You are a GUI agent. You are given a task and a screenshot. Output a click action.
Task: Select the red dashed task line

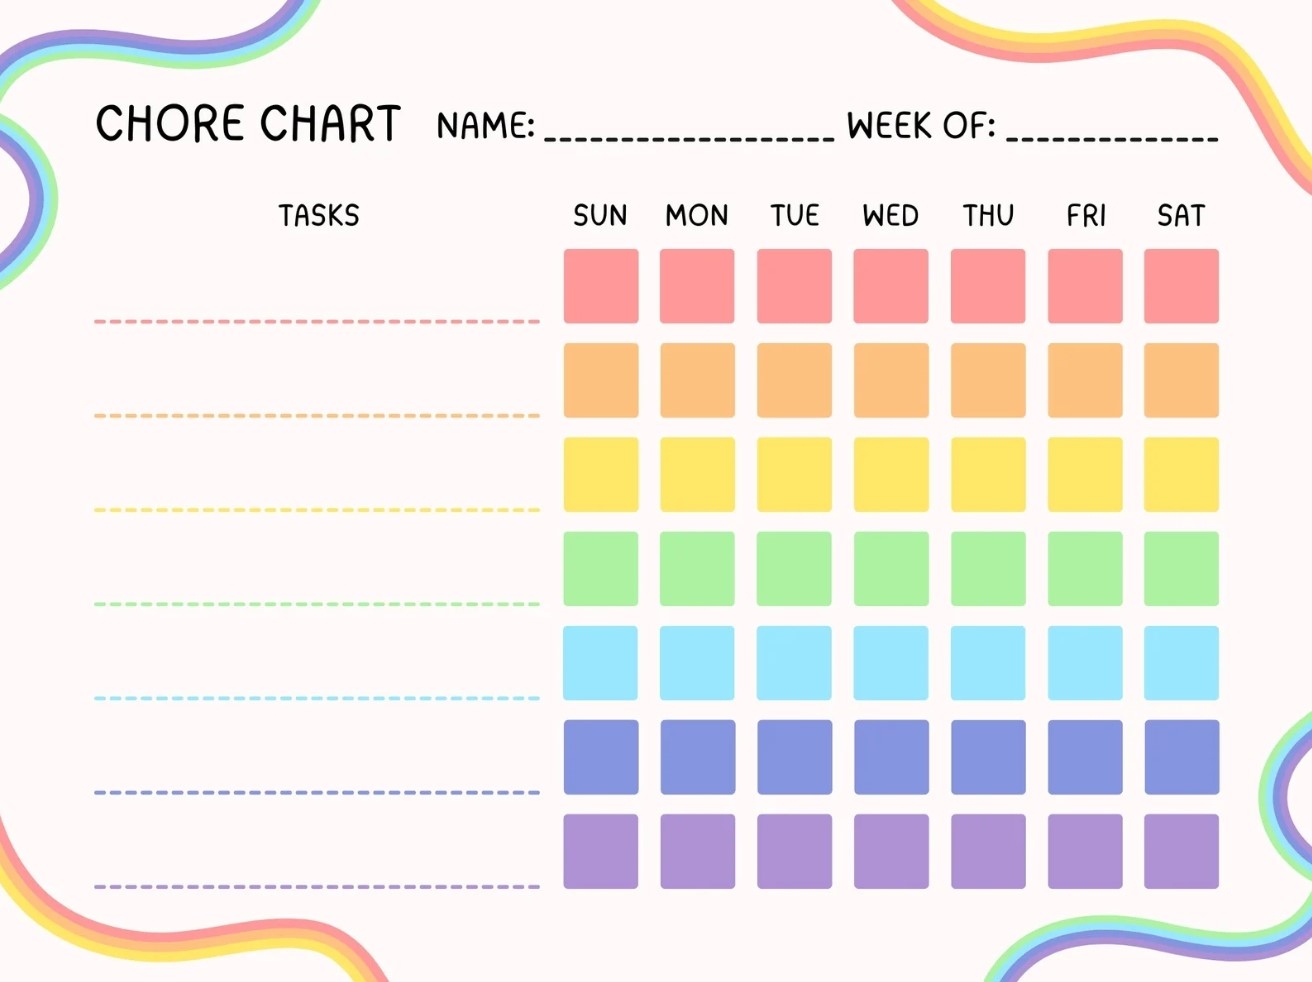point(317,321)
